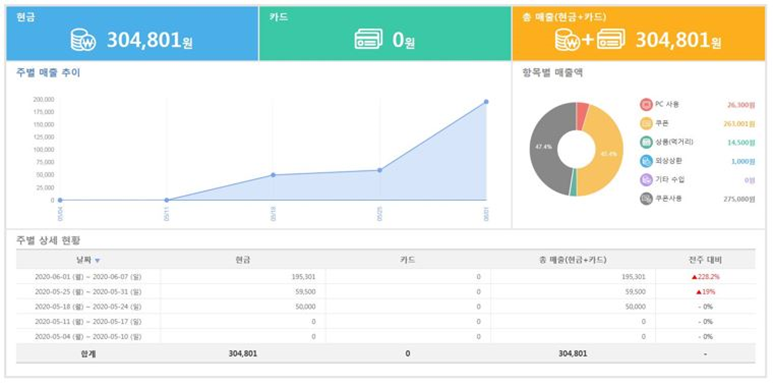Click the red up-triangle next to 228.2%
The height and width of the screenshot is (384, 773).
click(x=694, y=277)
